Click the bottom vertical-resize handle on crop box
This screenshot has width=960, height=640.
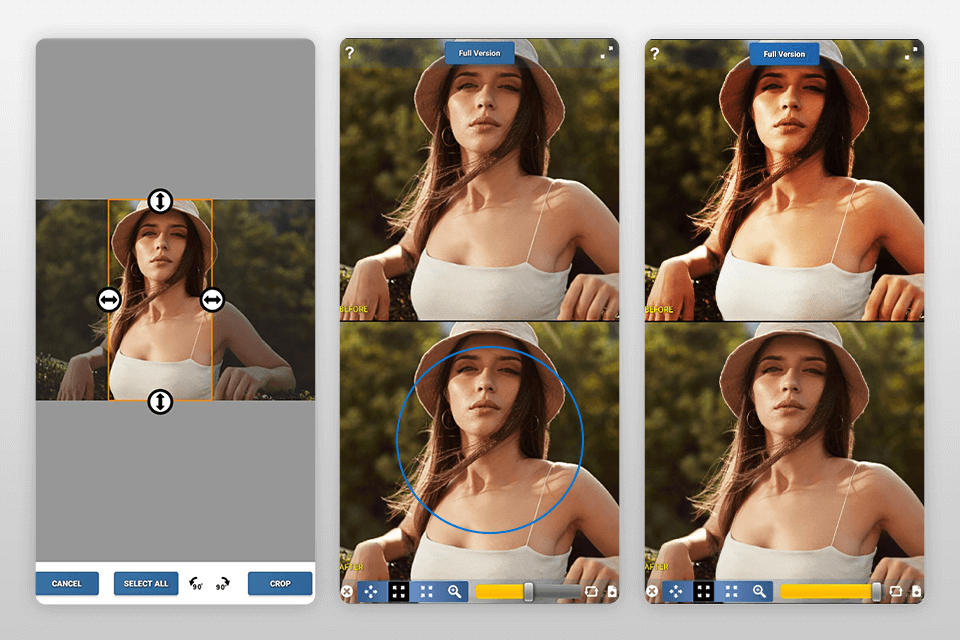pos(160,402)
